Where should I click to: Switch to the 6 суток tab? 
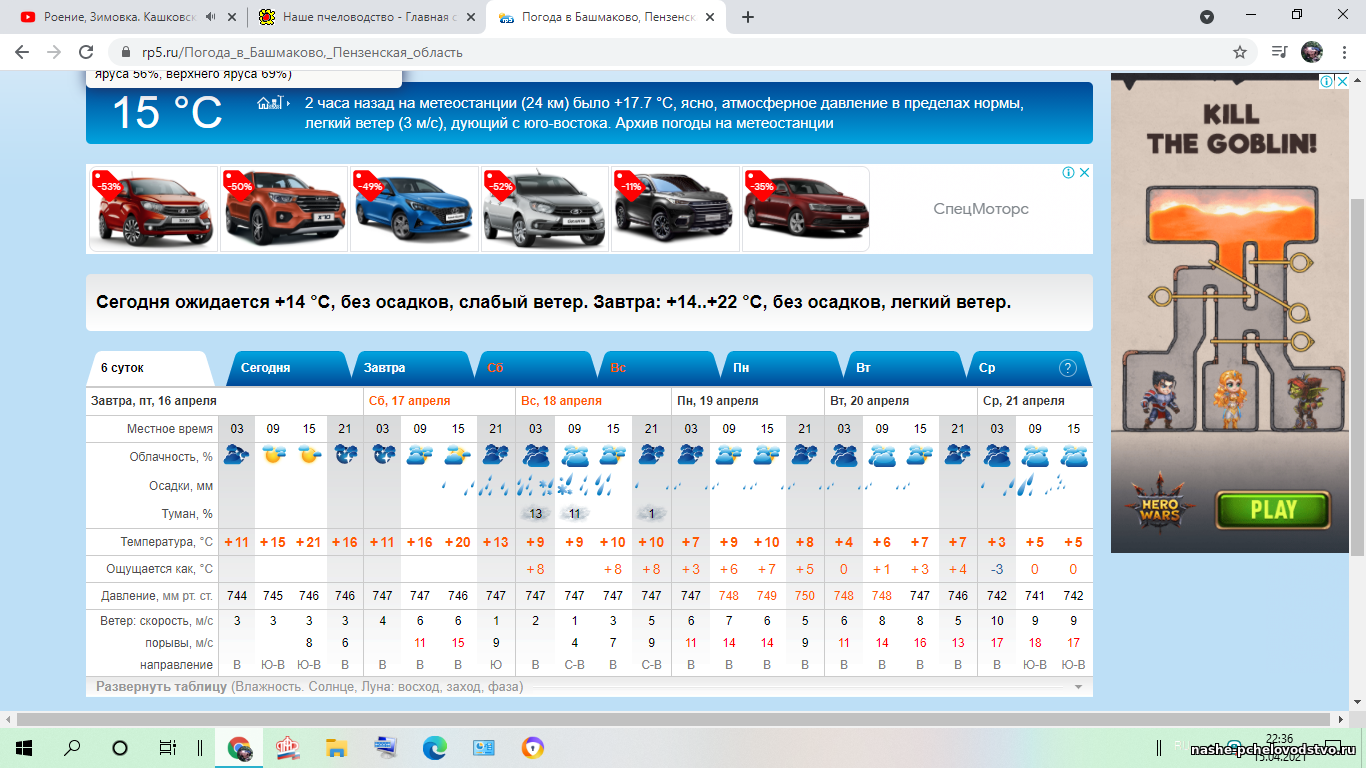point(149,368)
